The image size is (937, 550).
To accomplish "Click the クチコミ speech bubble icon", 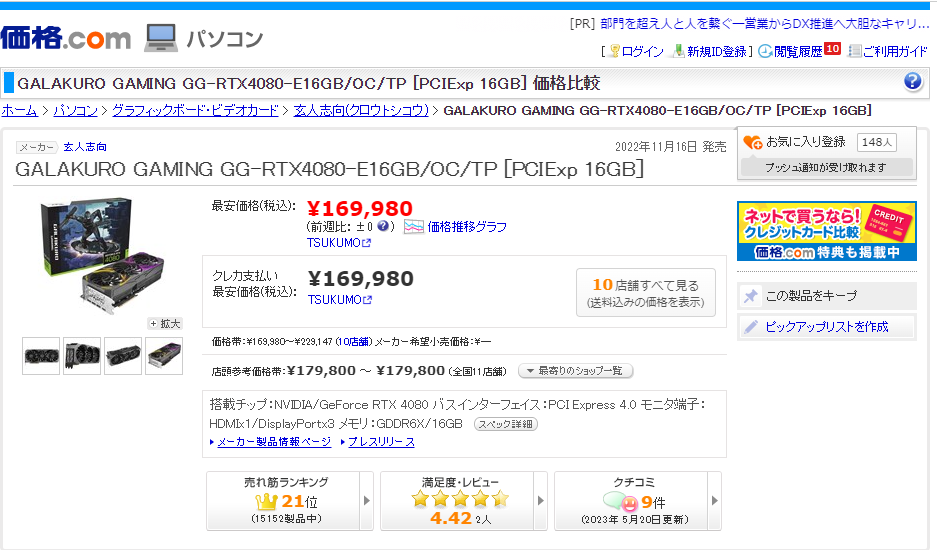I will pyautogui.click(x=620, y=502).
